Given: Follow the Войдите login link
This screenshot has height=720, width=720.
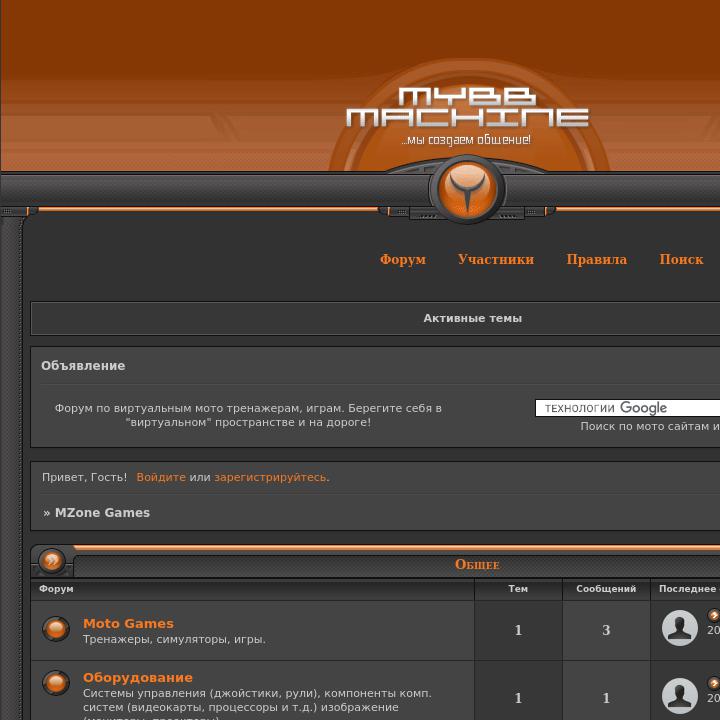Looking at the screenshot, I should coord(161,477).
